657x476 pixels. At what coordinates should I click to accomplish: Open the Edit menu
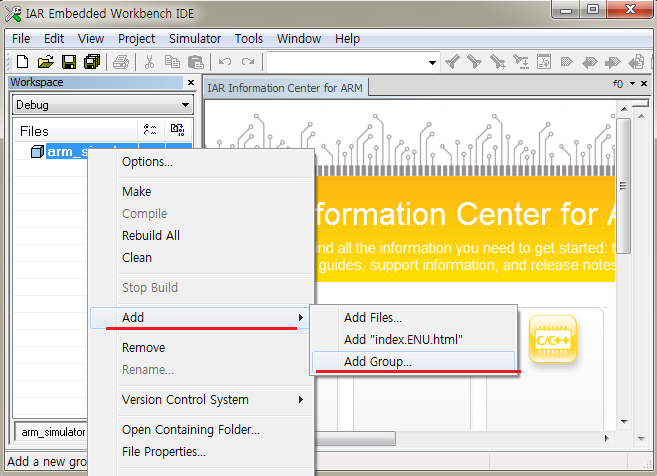pyautogui.click(x=54, y=39)
